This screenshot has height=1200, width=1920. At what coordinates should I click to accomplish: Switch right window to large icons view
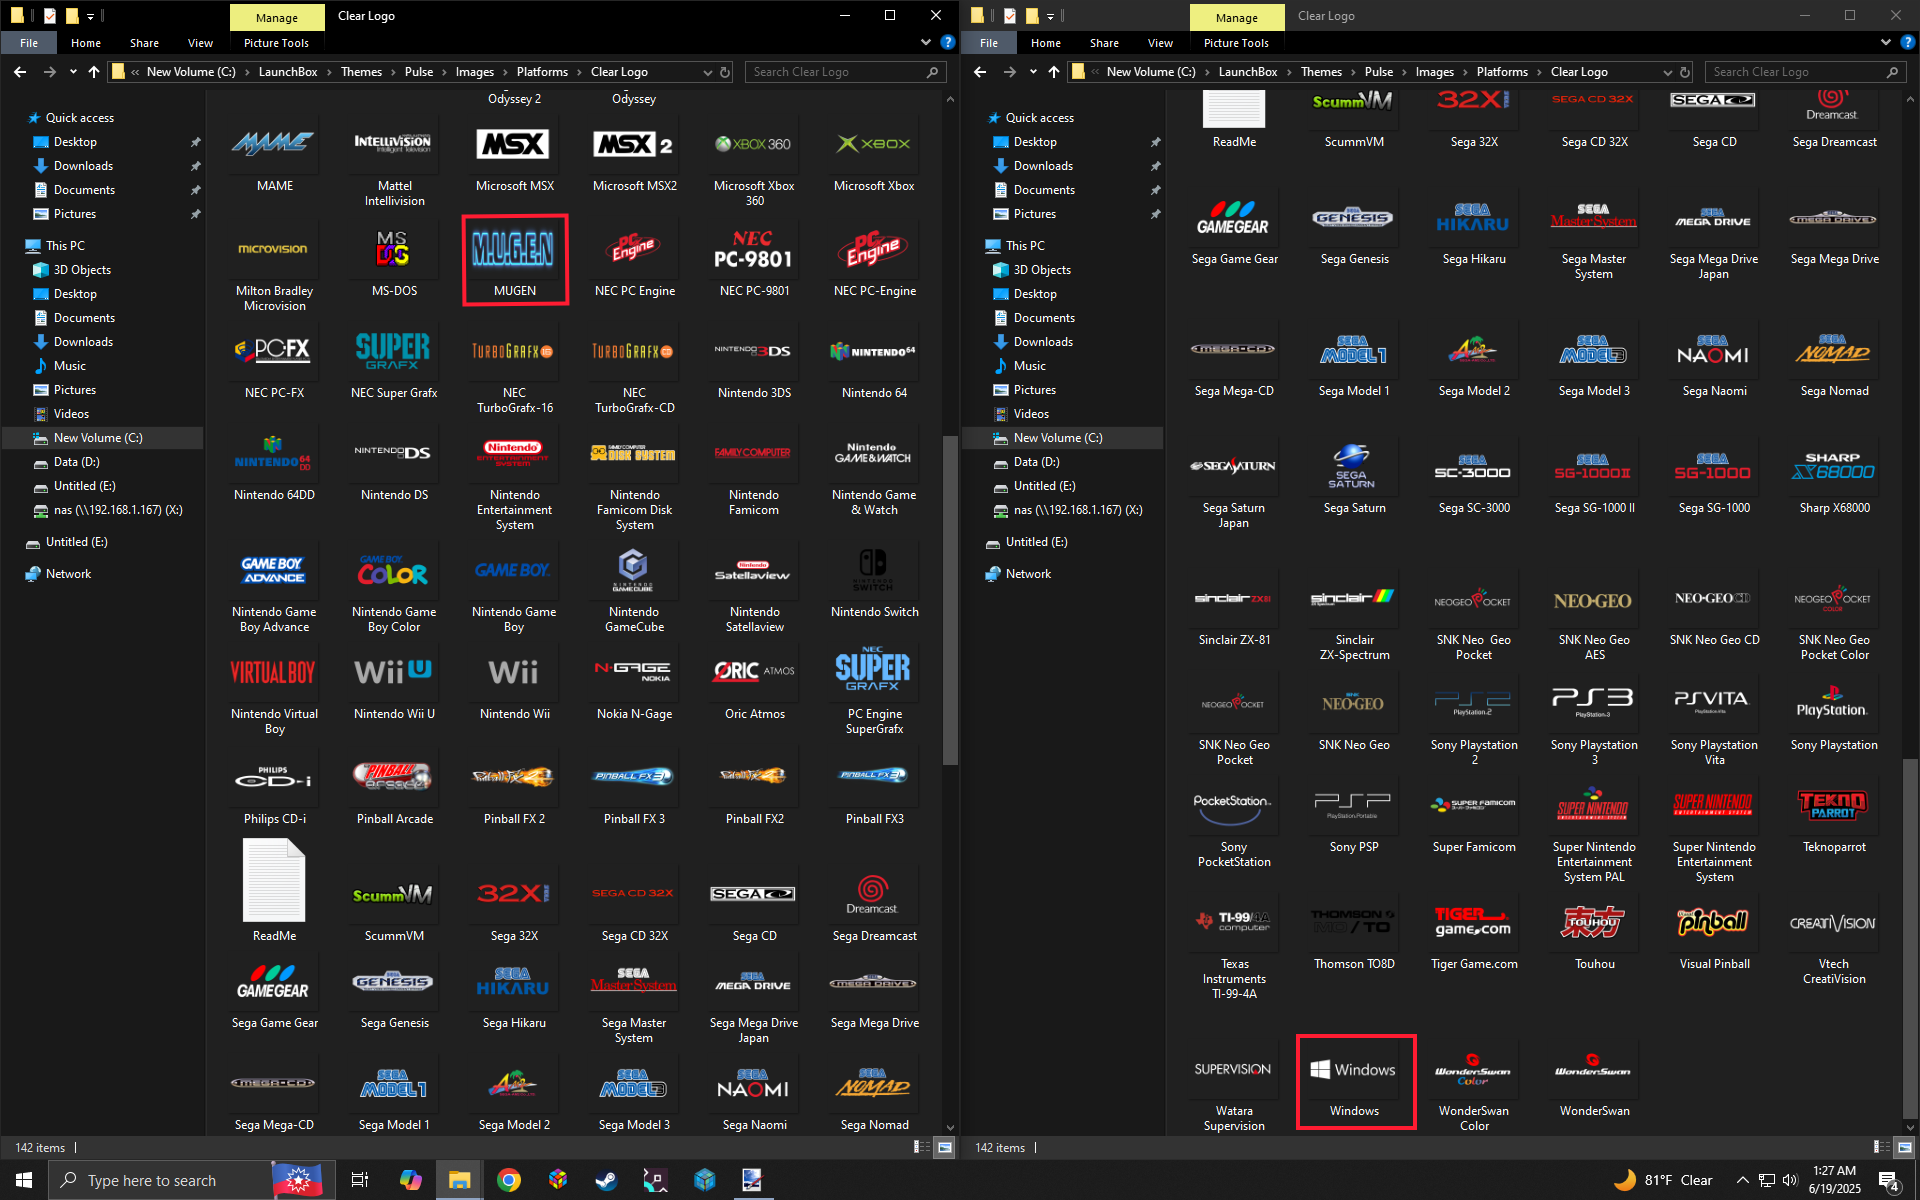point(1904,1147)
